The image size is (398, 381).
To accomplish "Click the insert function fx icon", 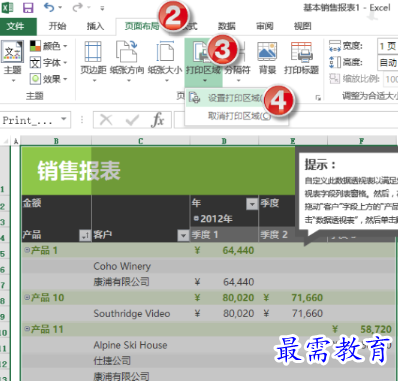I will pyautogui.click(x=158, y=120).
